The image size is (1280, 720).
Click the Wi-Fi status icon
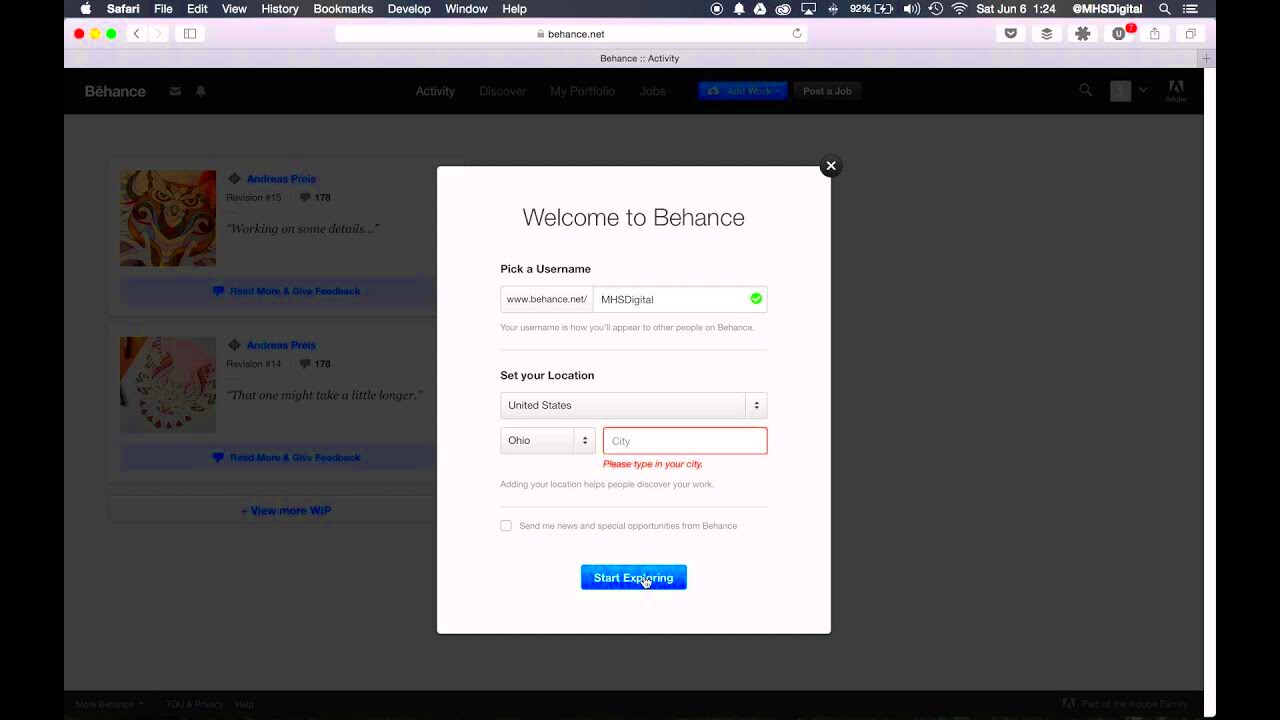(960, 9)
